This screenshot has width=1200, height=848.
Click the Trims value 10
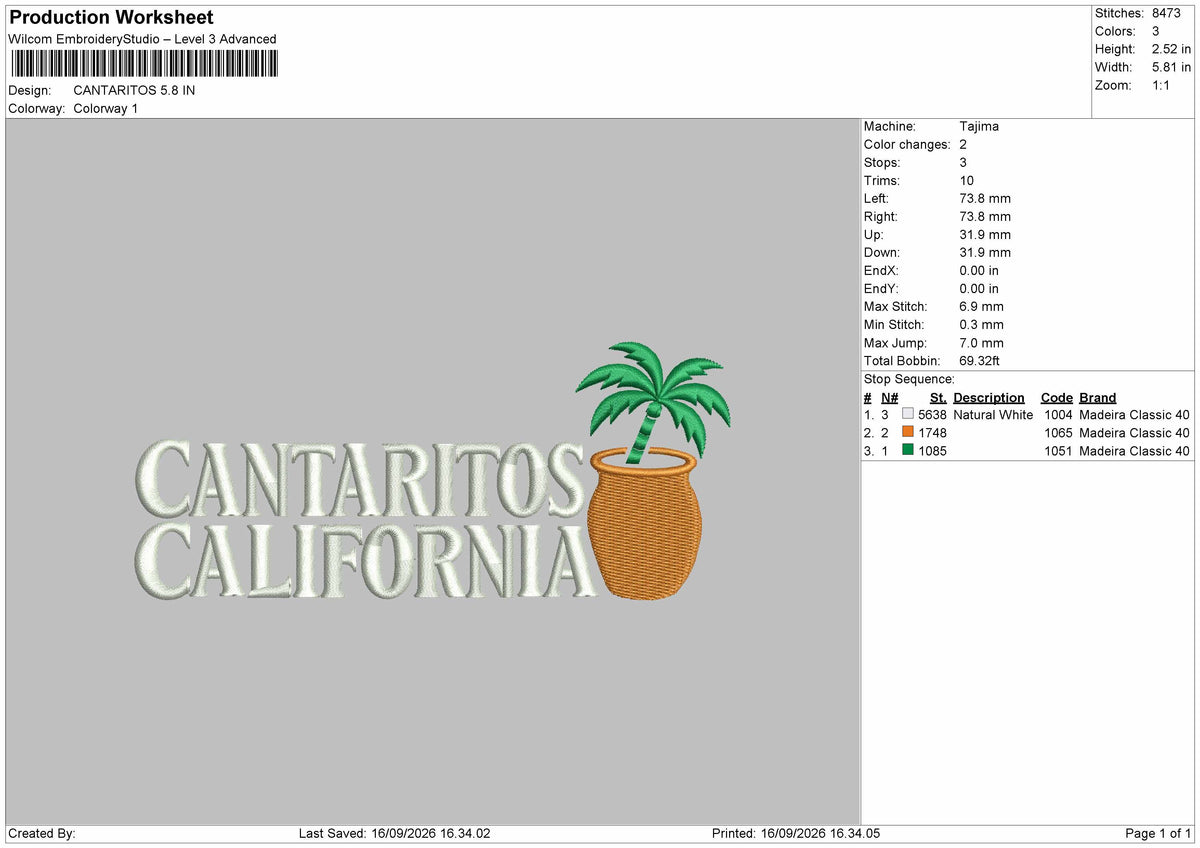[967, 181]
